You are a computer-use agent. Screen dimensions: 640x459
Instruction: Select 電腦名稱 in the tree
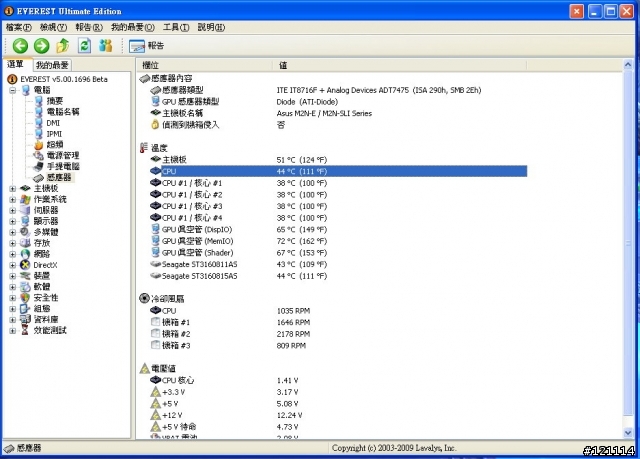[x=63, y=112]
